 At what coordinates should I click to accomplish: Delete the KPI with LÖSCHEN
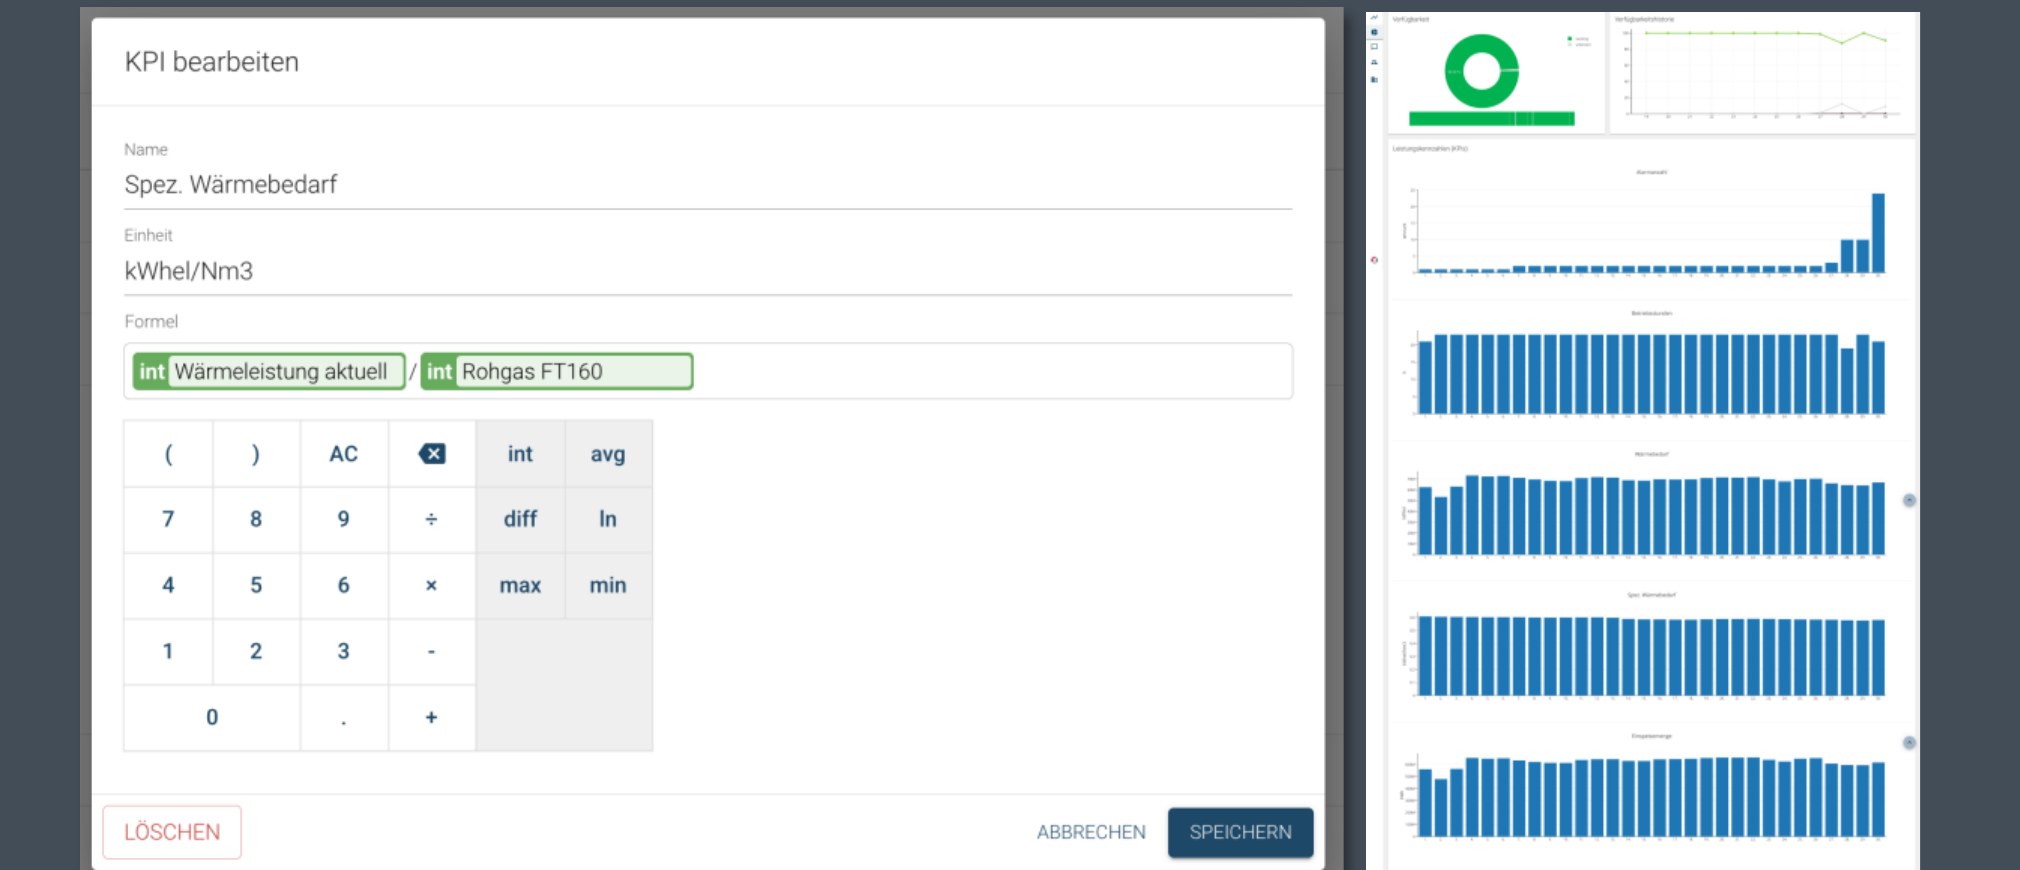point(172,832)
